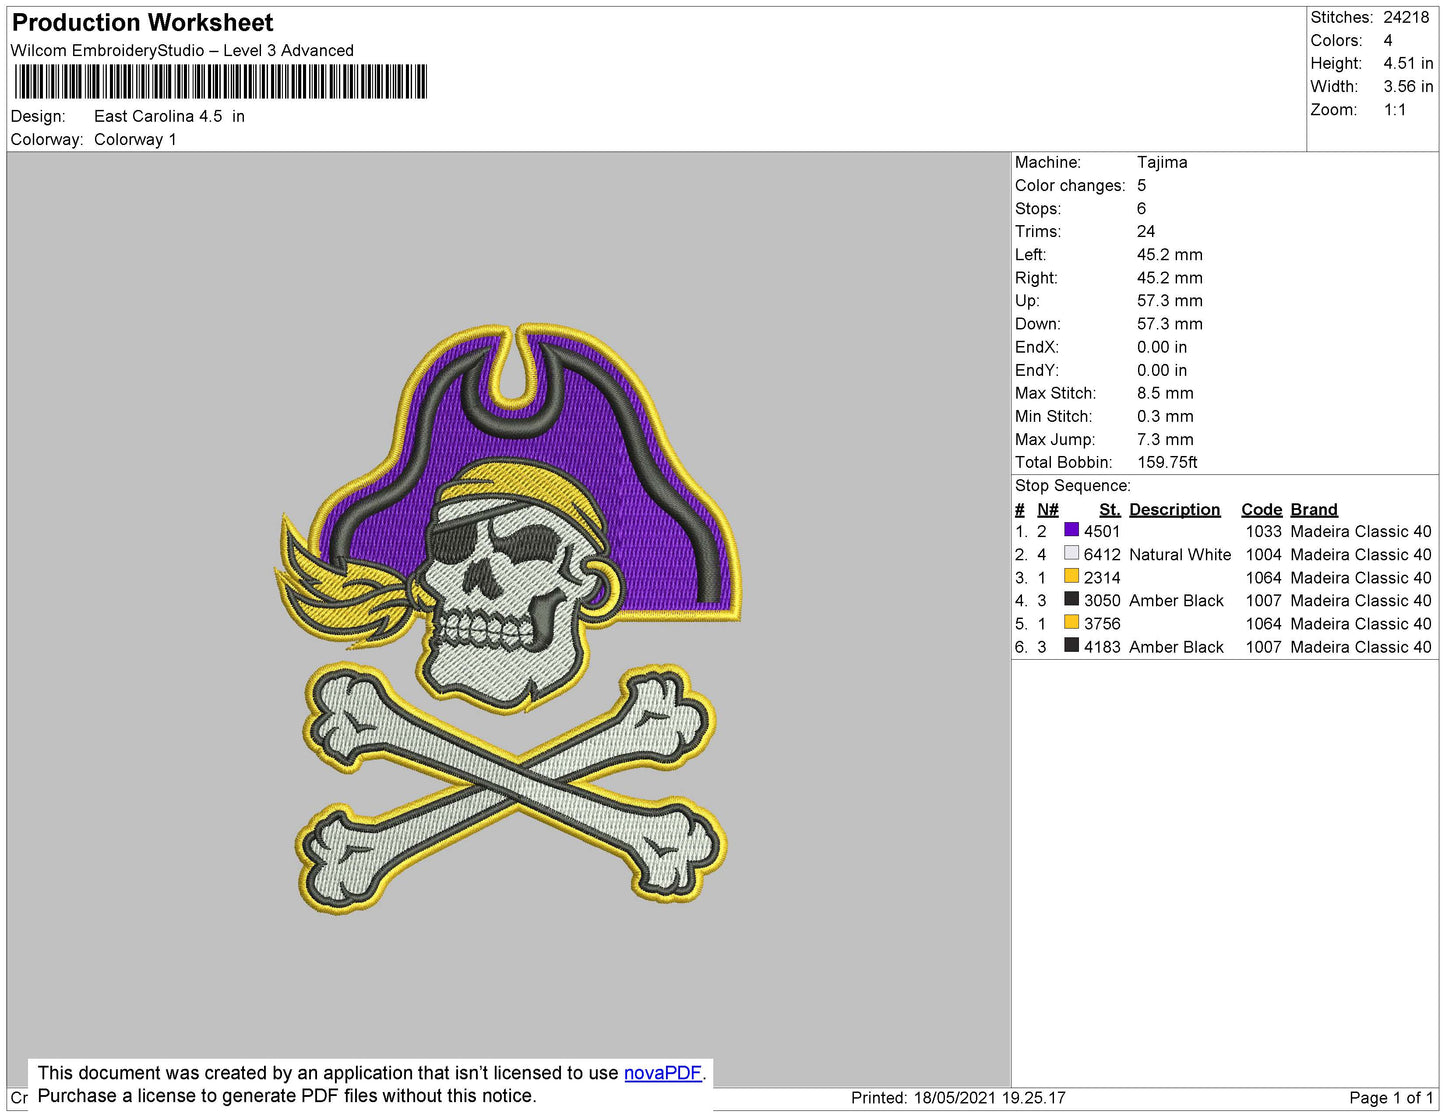Select the Stitches value '24218'
This screenshot has height=1117, width=1445.
(x=1406, y=18)
